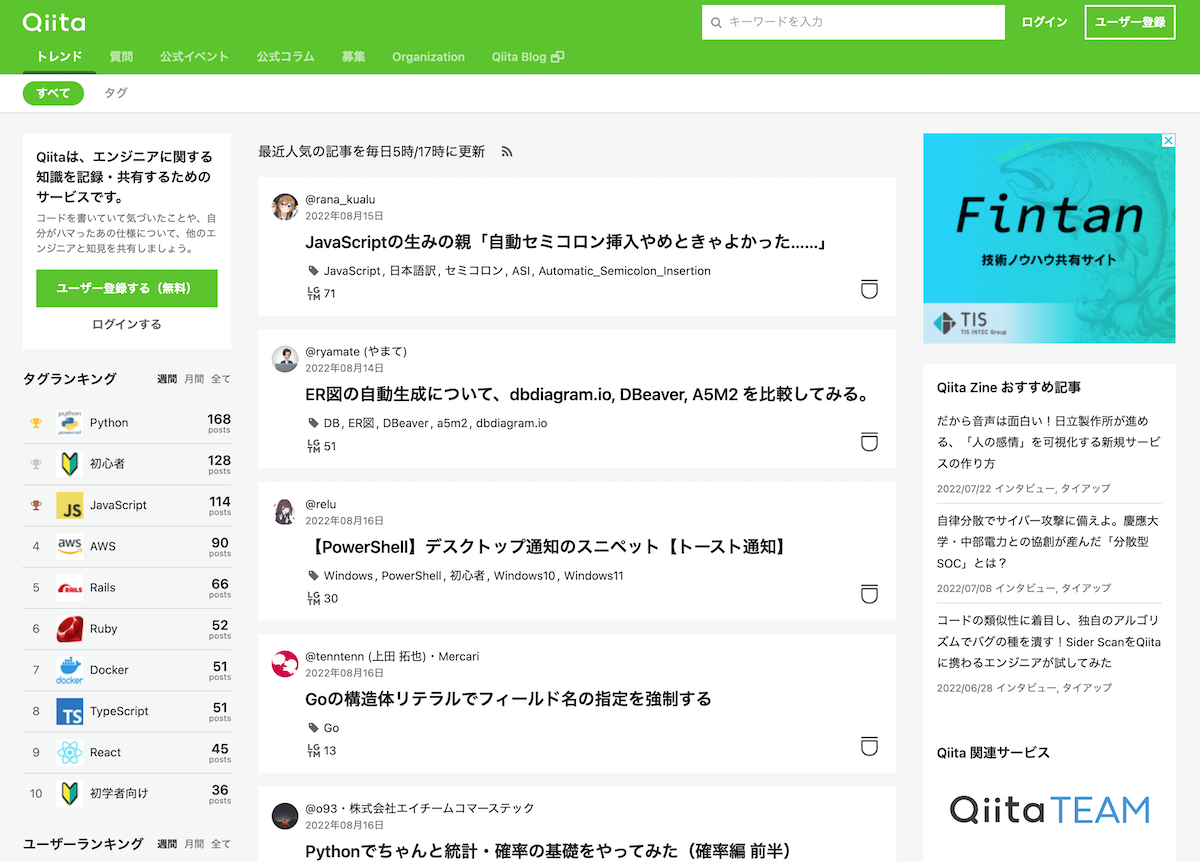Screen dimensions: 1200x862
Task: Click the Docker whale tag logo
Action: click(x=69, y=670)
